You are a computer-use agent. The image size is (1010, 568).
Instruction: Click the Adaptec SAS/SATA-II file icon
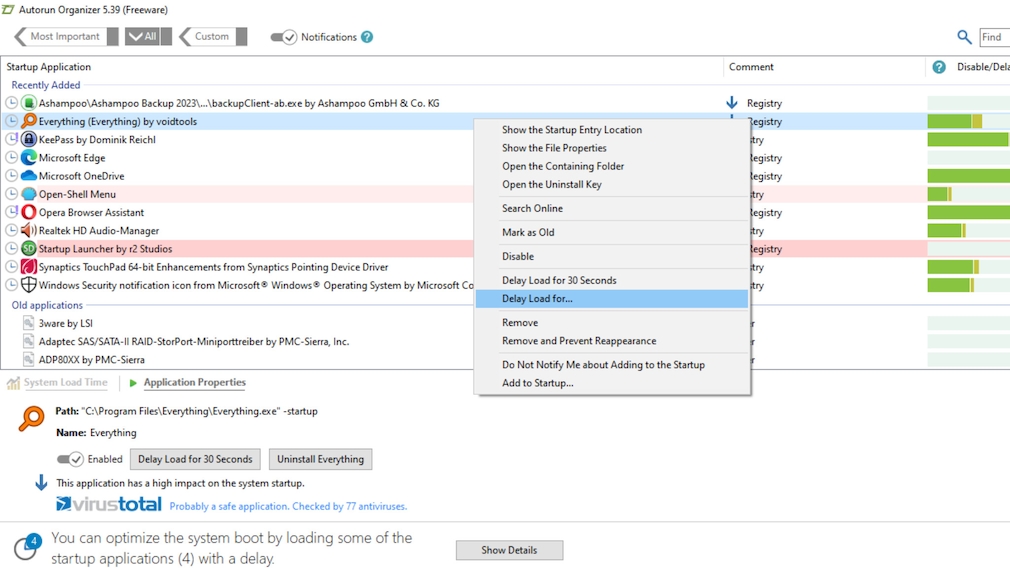pos(28,341)
